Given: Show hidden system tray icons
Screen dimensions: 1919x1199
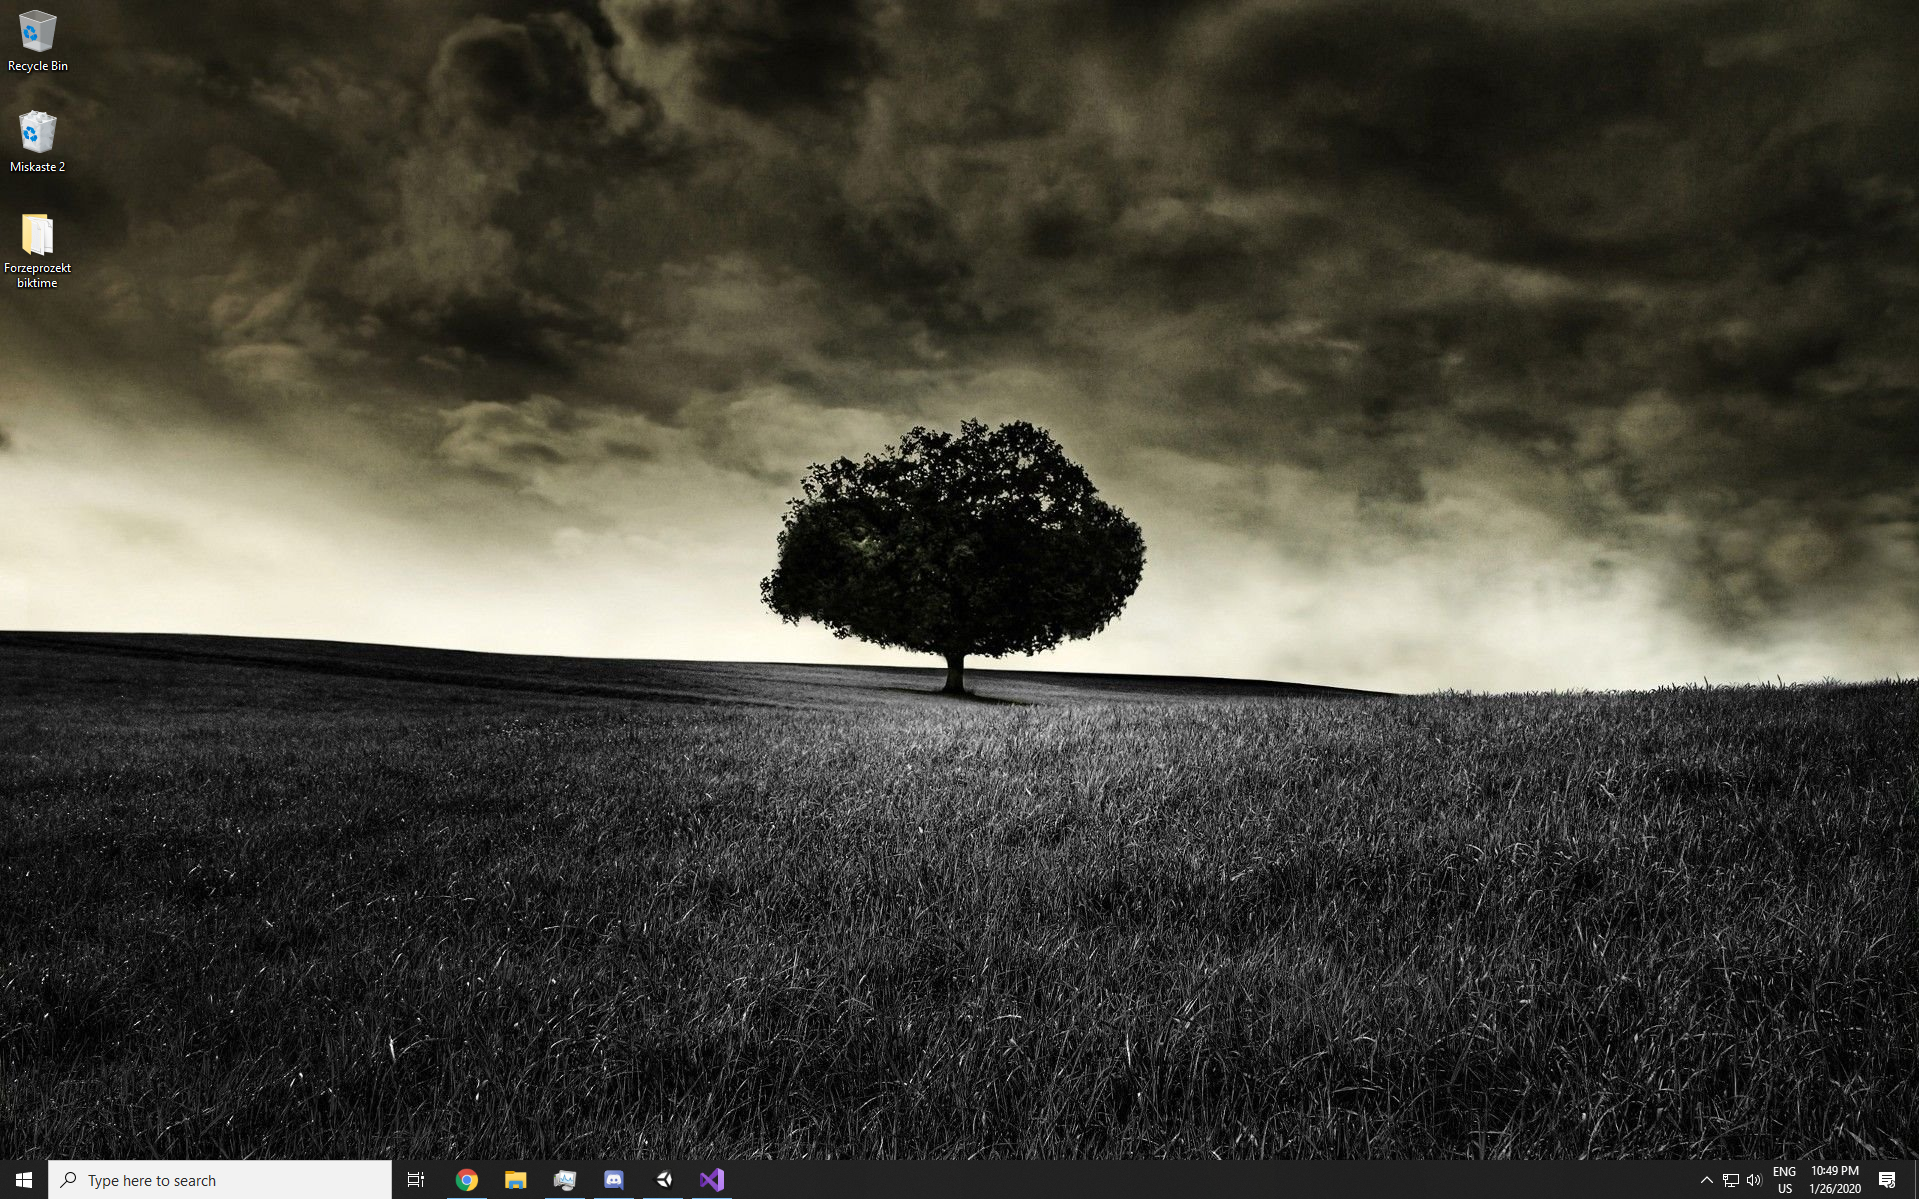Looking at the screenshot, I should point(1706,1180).
